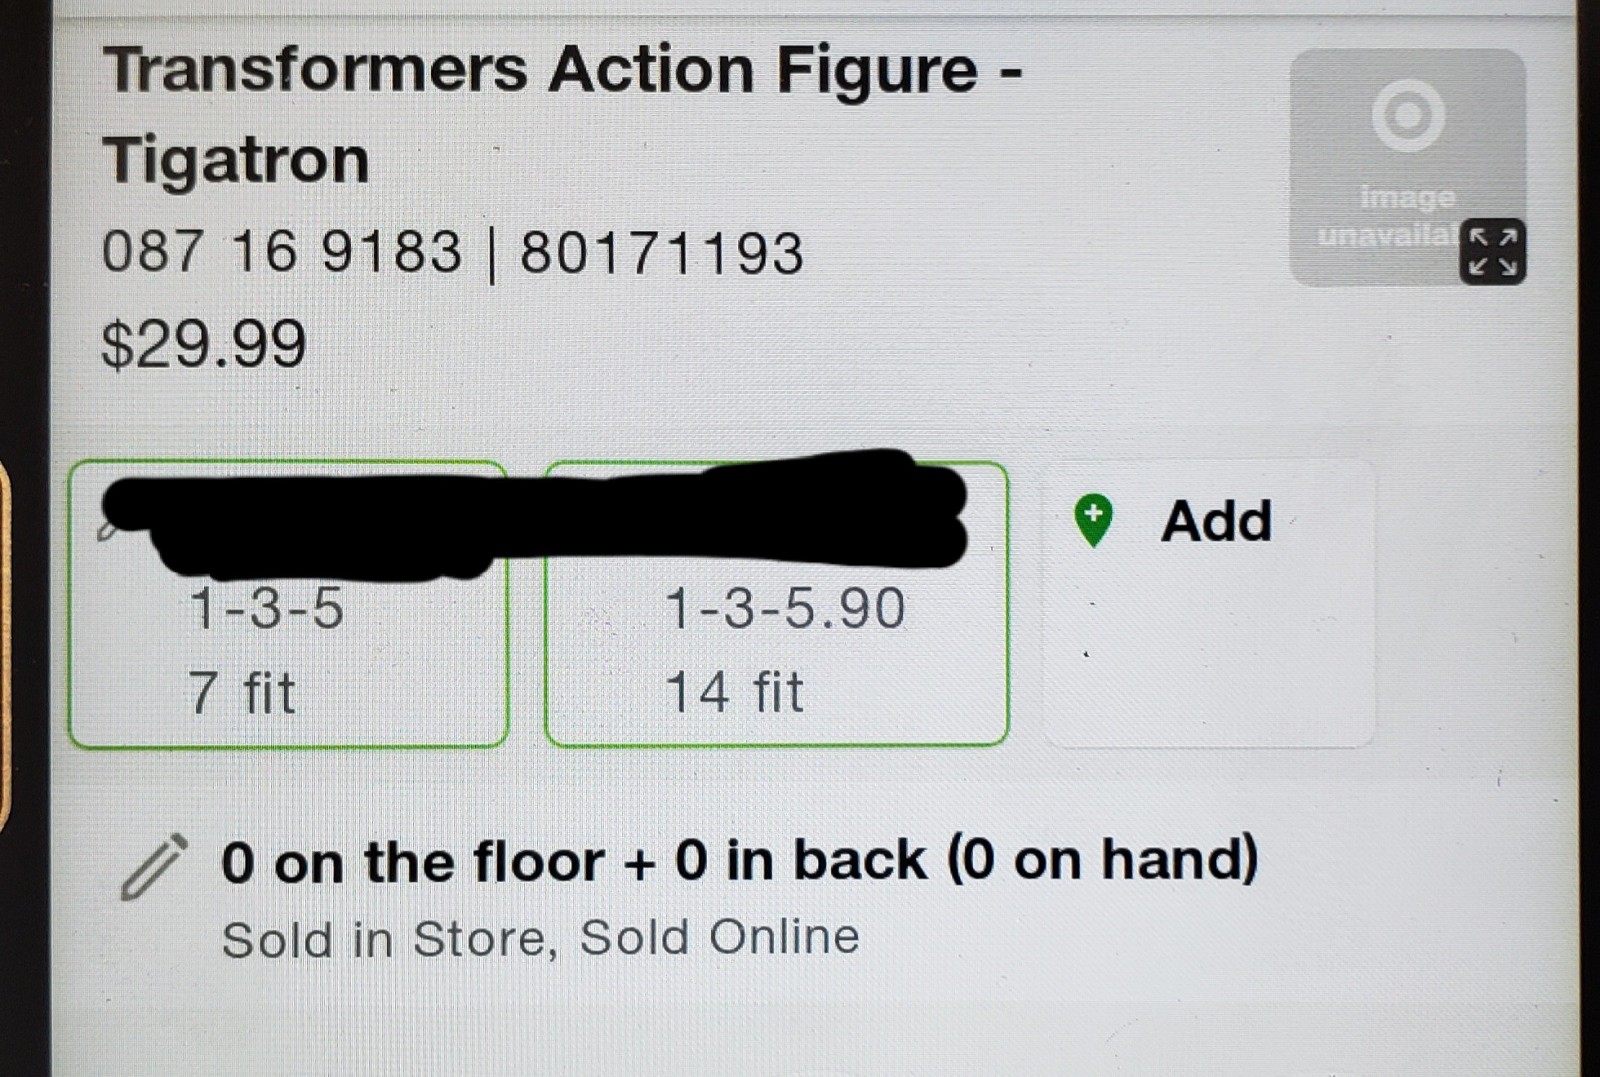Open the image unavailable thumbnail
This screenshot has width=1600, height=1077.
pos(1407,167)
